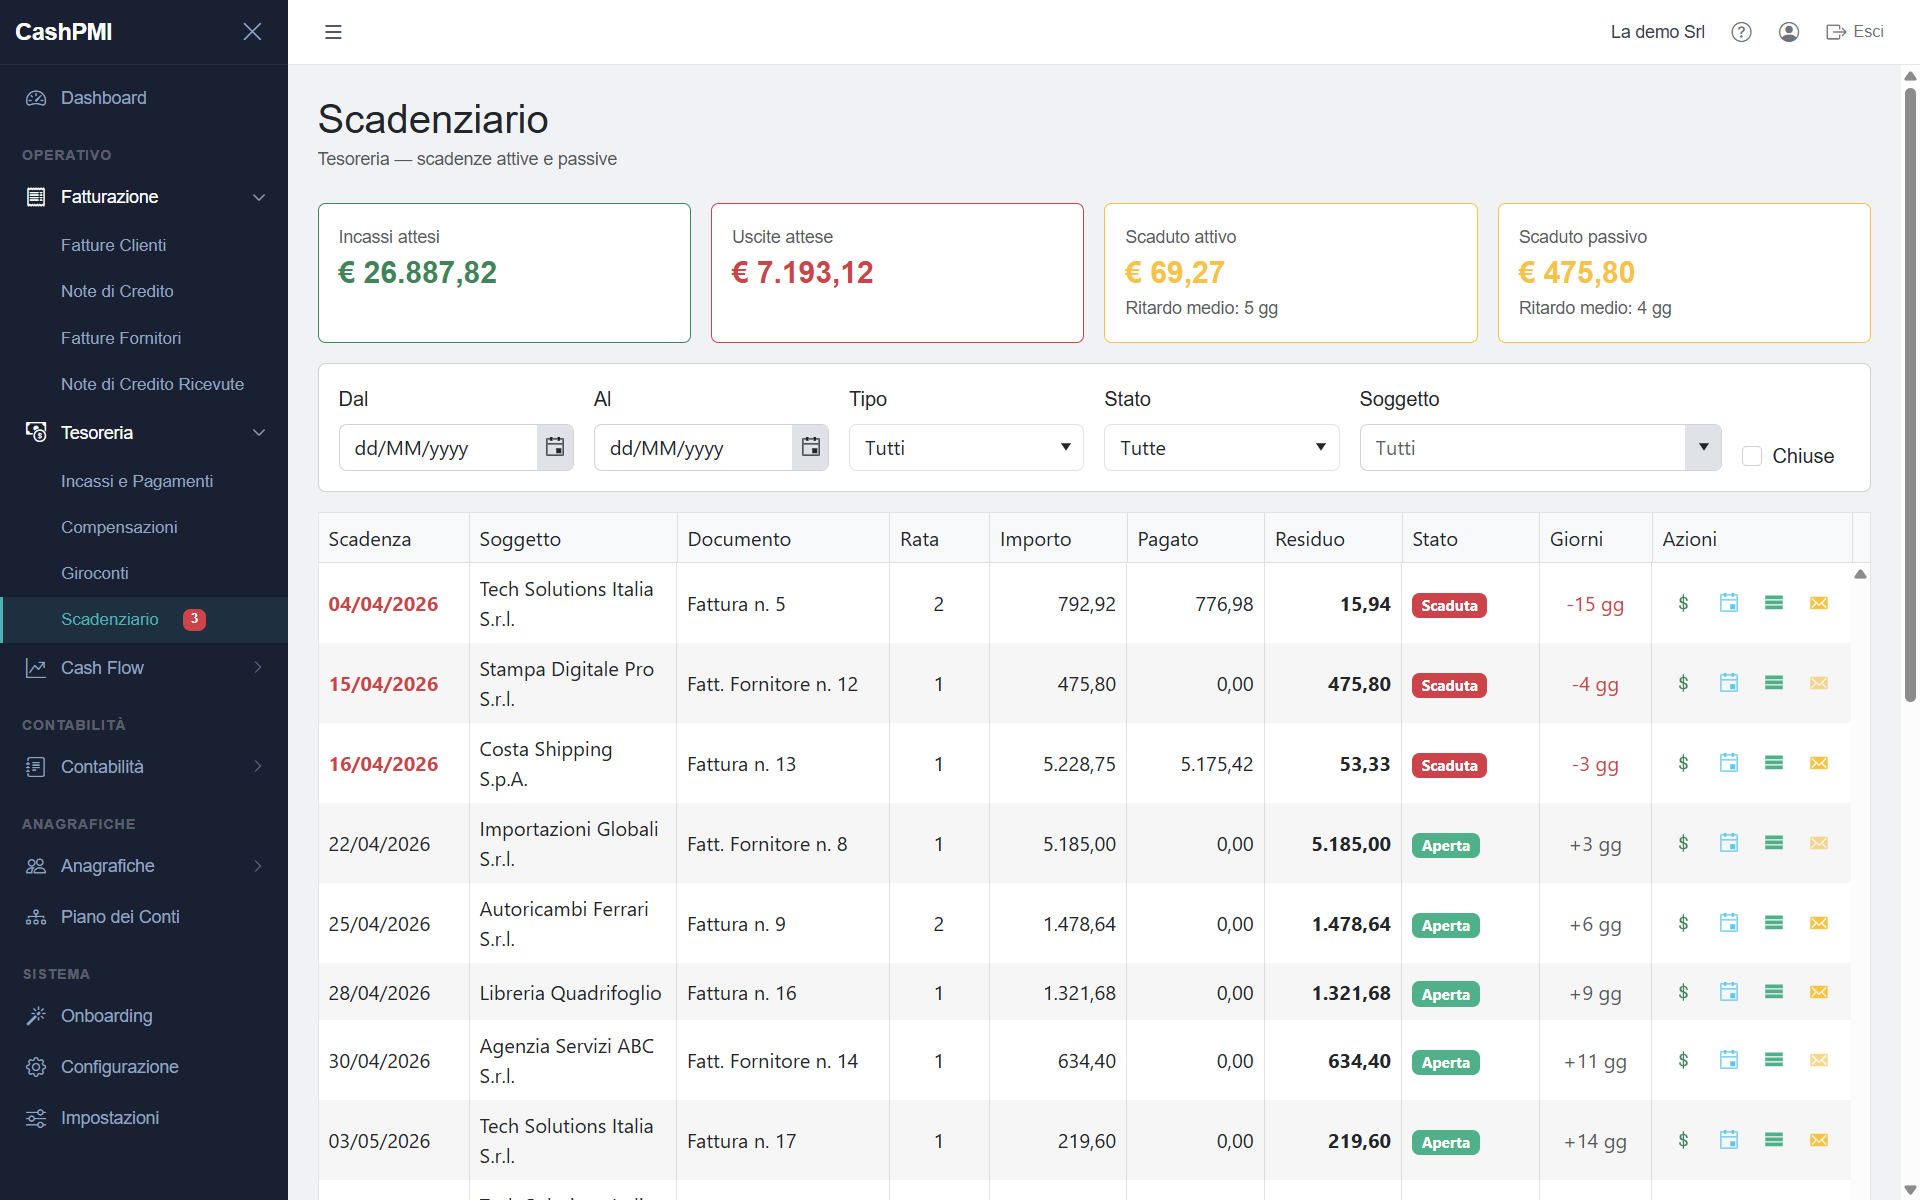1920x1200 pixels.
Task: Click the Esci logout link
Action: [x=1855, y=32]
